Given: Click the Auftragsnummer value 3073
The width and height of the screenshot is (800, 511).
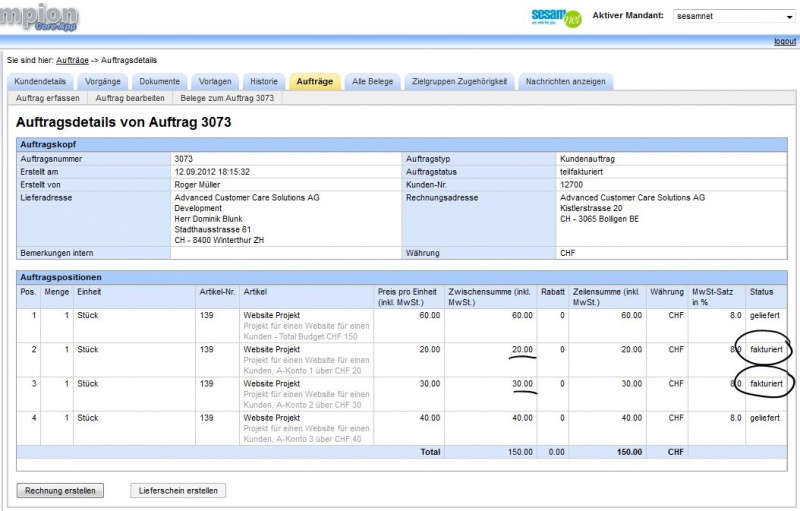Looking at the screenshot, I should [x=184, y=159].
